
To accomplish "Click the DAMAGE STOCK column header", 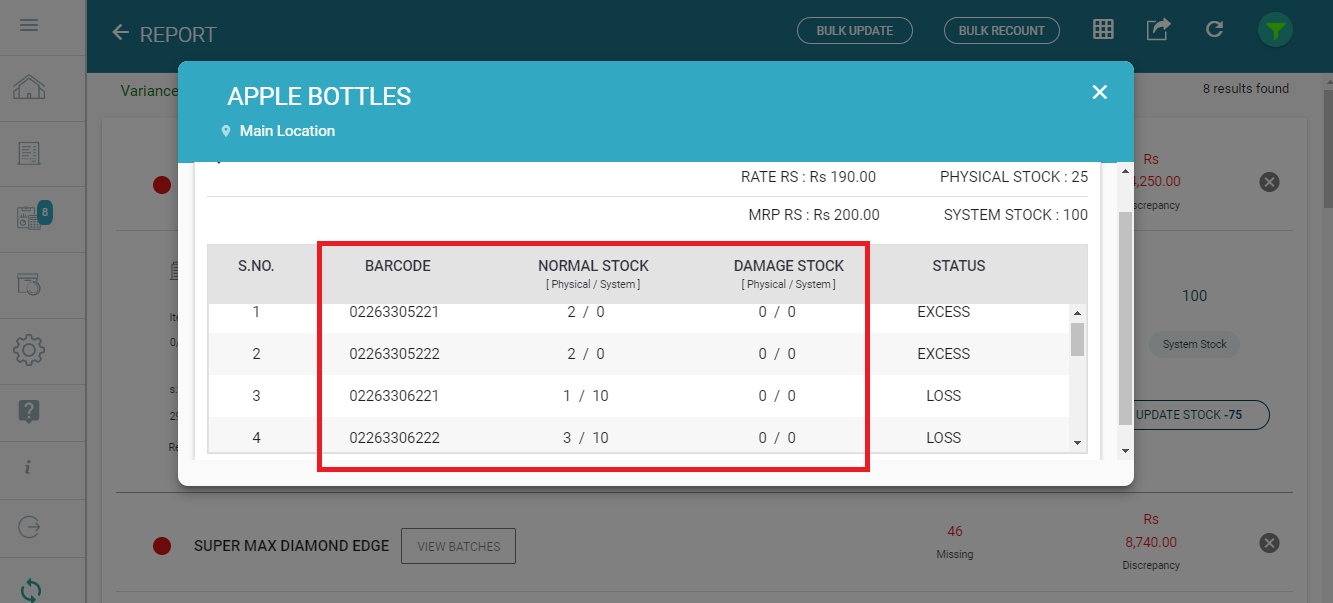I will (x=789, y=266).
